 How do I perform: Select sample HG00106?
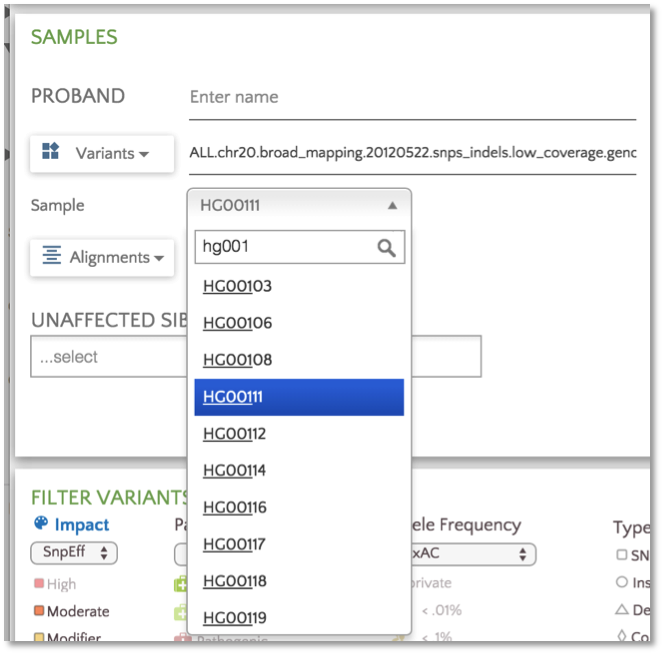point(299,323)
